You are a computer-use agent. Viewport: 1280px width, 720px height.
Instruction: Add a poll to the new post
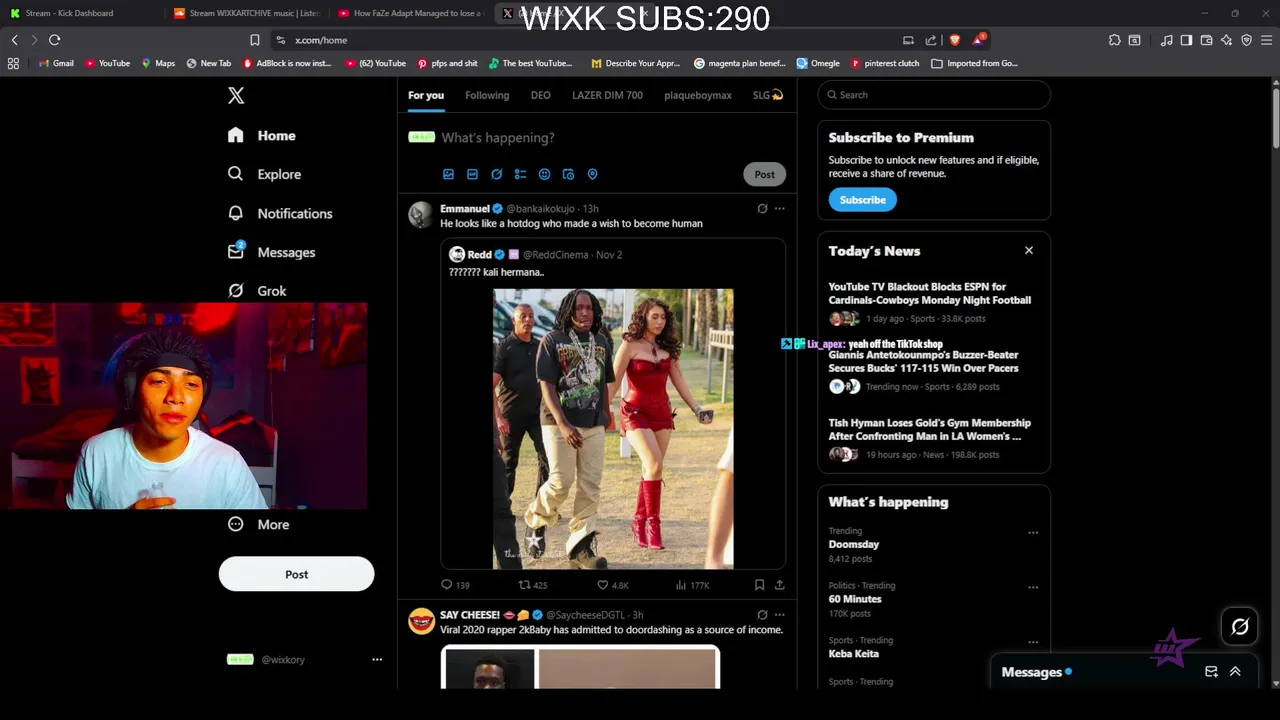(520, 174)
